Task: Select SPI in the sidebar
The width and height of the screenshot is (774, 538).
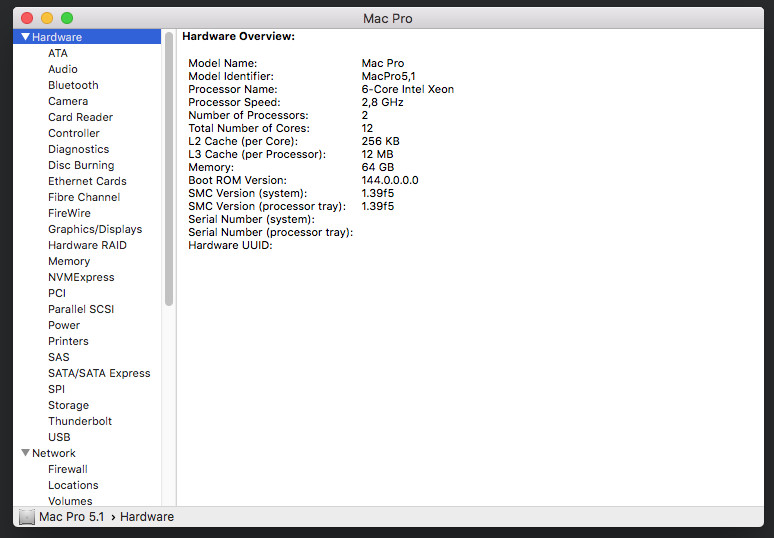Action: (56, 389)
